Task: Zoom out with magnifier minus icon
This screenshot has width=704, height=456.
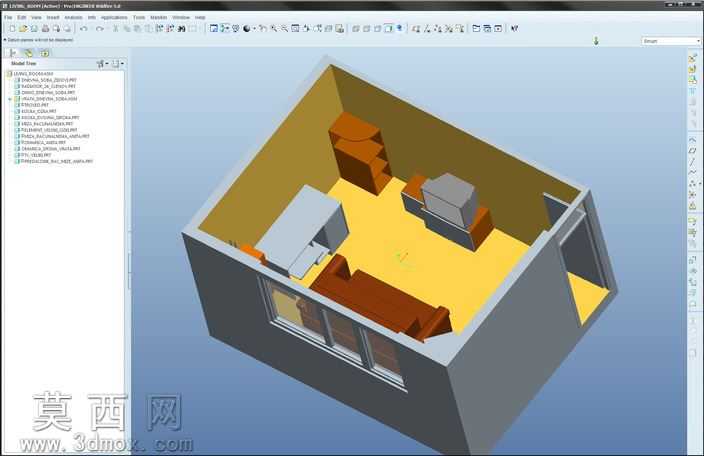Action: (x=284, y=28)
